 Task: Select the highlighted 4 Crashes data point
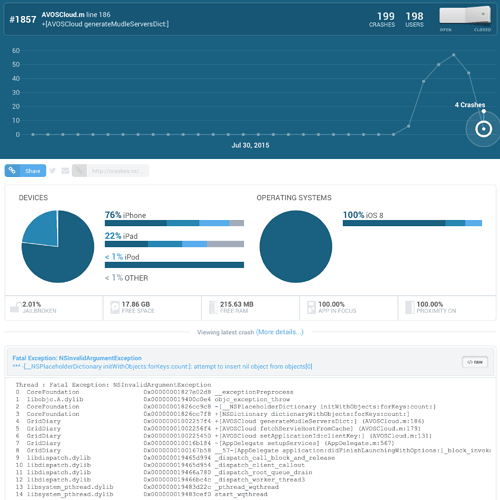483,129
